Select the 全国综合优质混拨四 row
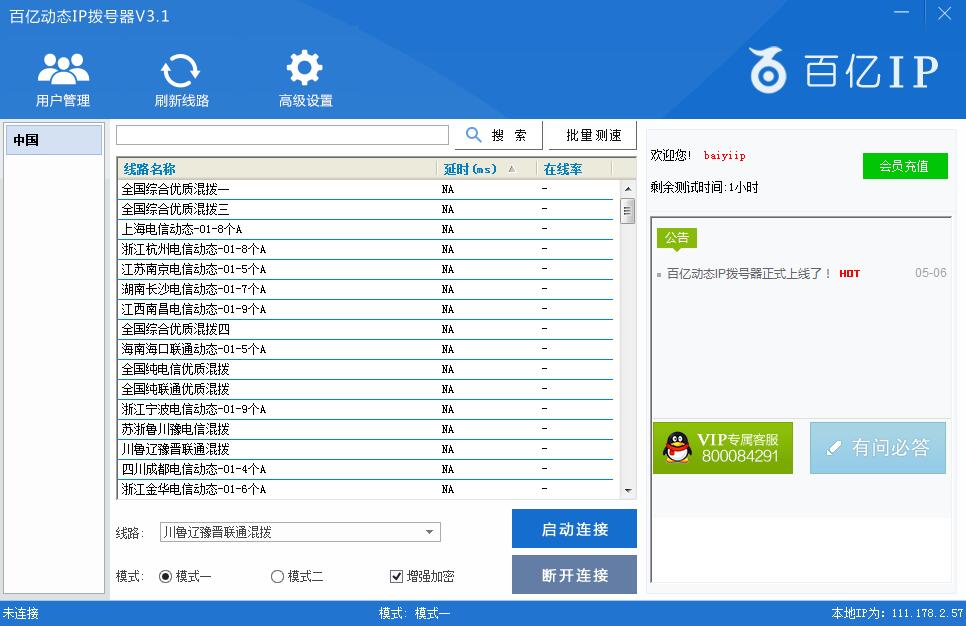Viewport: 966px width, 626px height. point(365,329)
